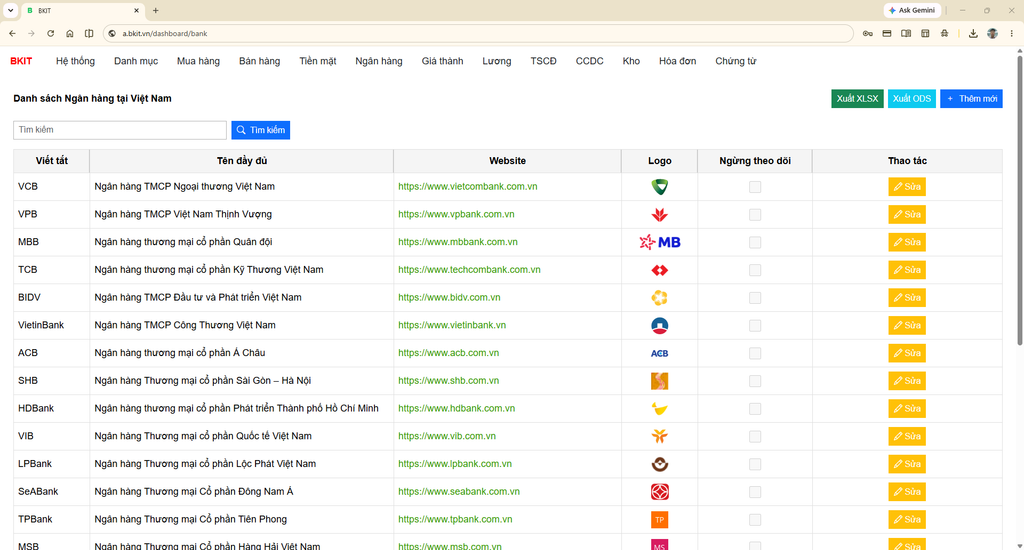Image resolution: width=1024 pixels, height=550 pixels.
Task: Click the Ask Gemini button
Action: (x=912, y=10)
